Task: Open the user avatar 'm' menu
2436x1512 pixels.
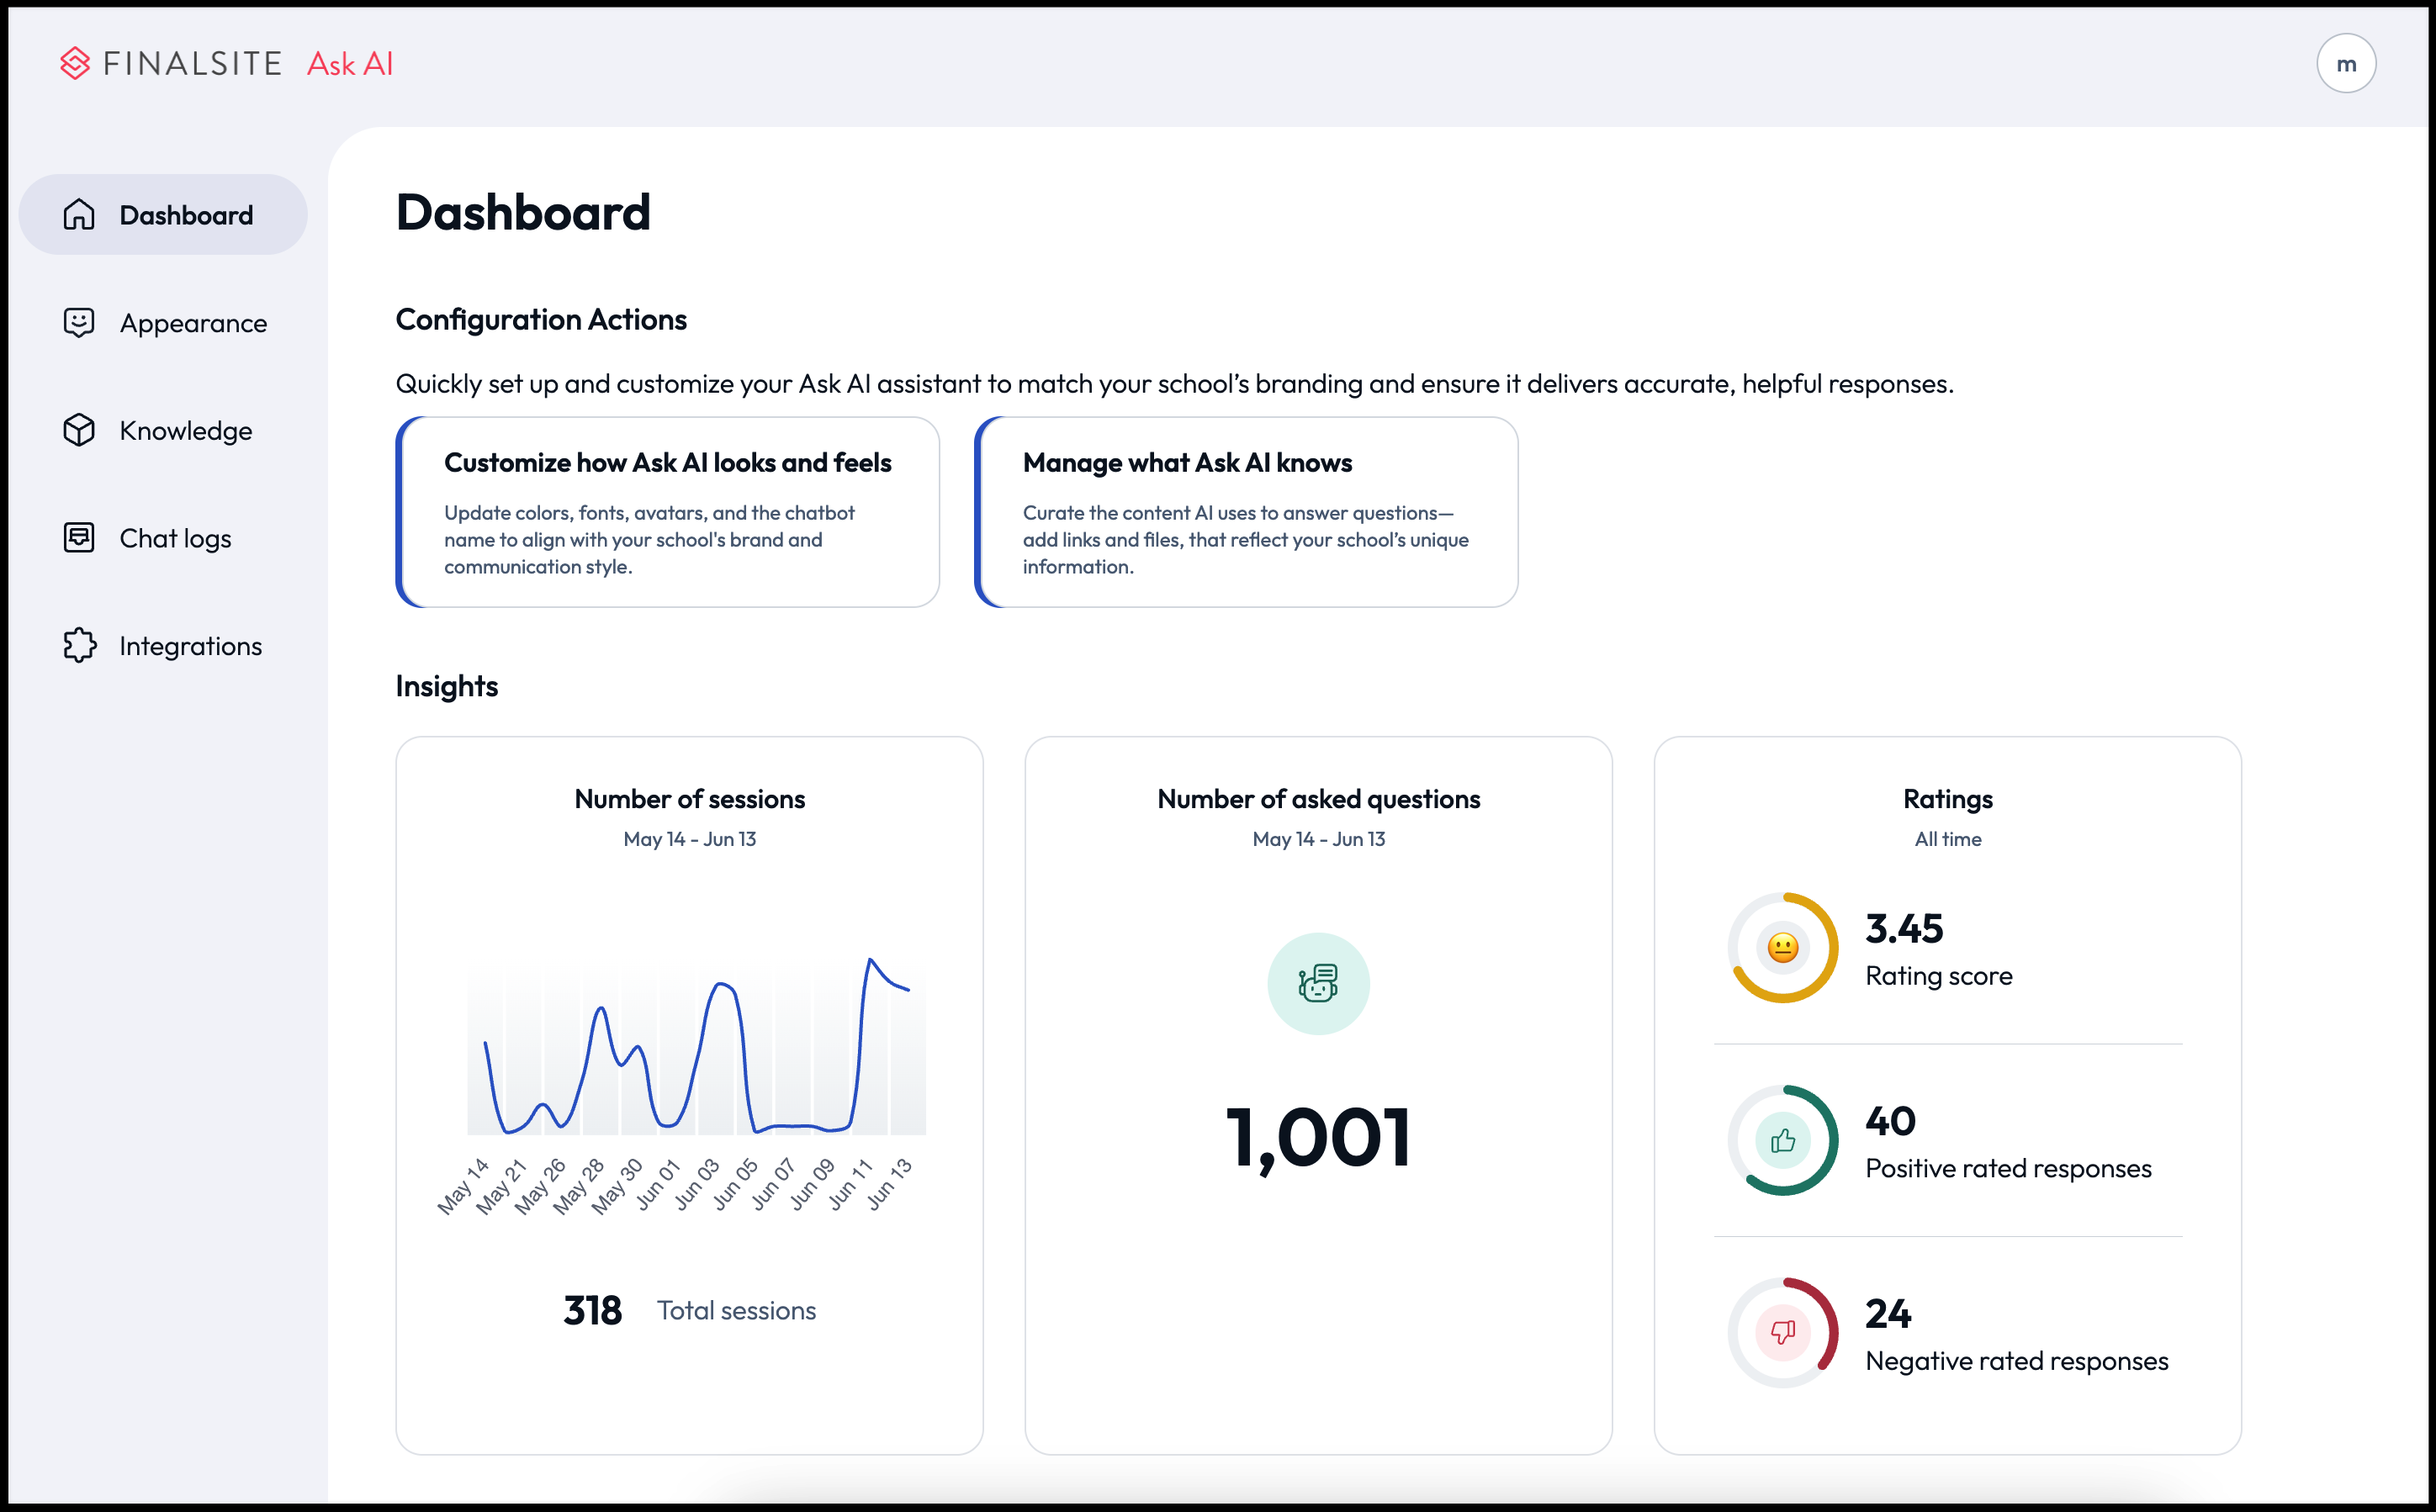Action: coord(2346,63)
